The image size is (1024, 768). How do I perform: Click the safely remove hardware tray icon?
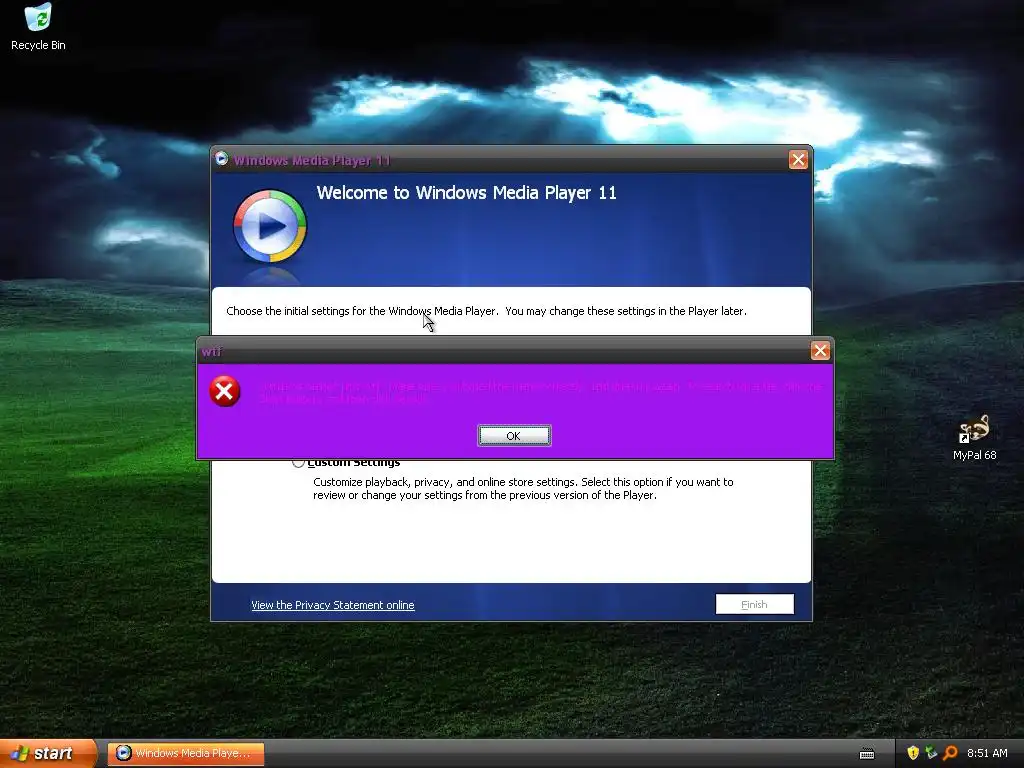(931, 753)
